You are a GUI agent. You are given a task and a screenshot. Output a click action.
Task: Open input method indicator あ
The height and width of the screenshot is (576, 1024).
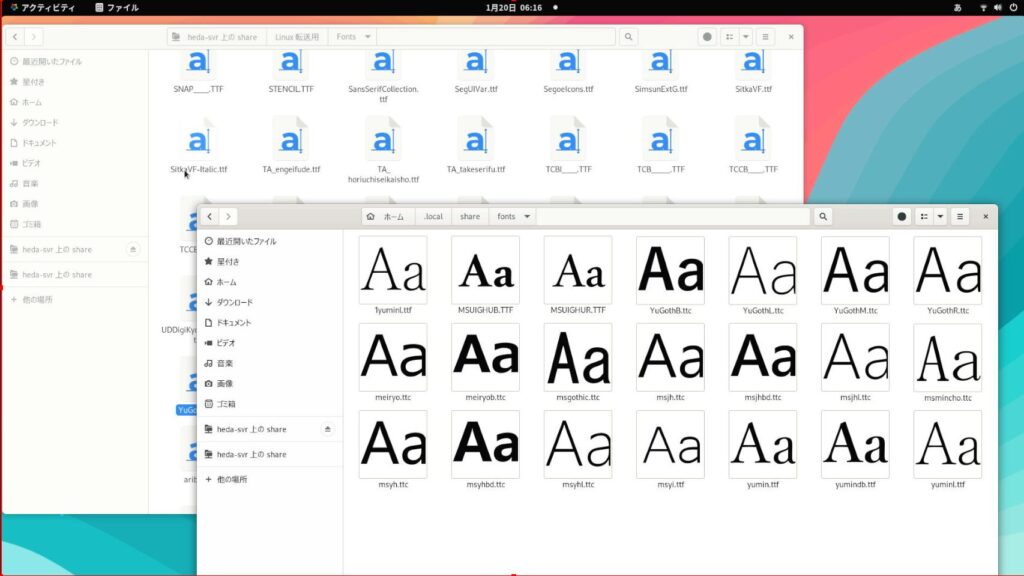tap(957, 8)
